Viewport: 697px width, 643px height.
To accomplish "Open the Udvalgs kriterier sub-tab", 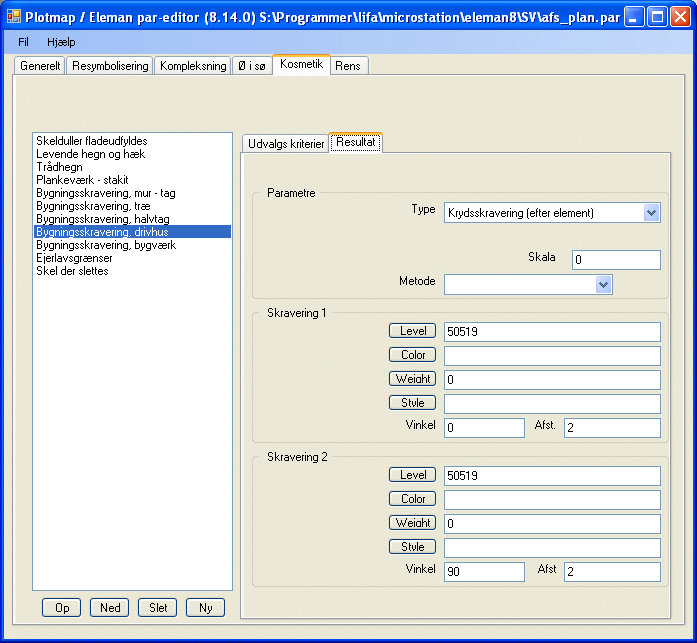I will 286,144.
